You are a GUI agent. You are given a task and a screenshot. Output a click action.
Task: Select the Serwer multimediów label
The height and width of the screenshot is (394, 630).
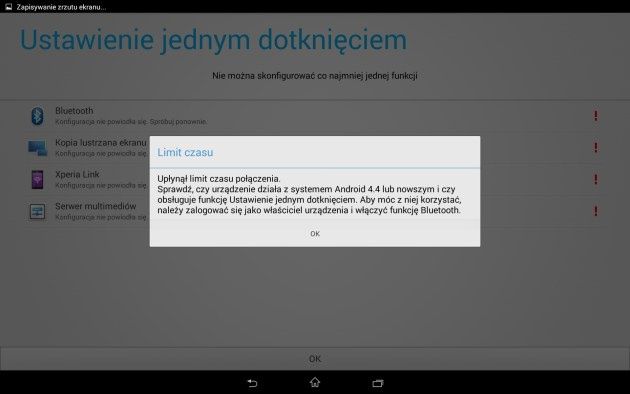click(96, 206)
